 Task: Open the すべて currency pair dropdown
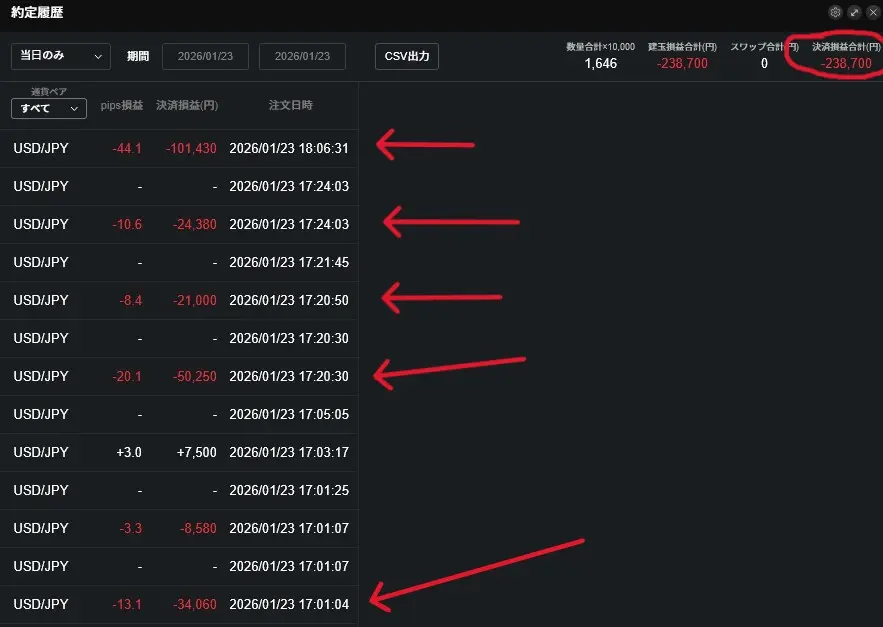pyautogui.click(x=49, y=108)
